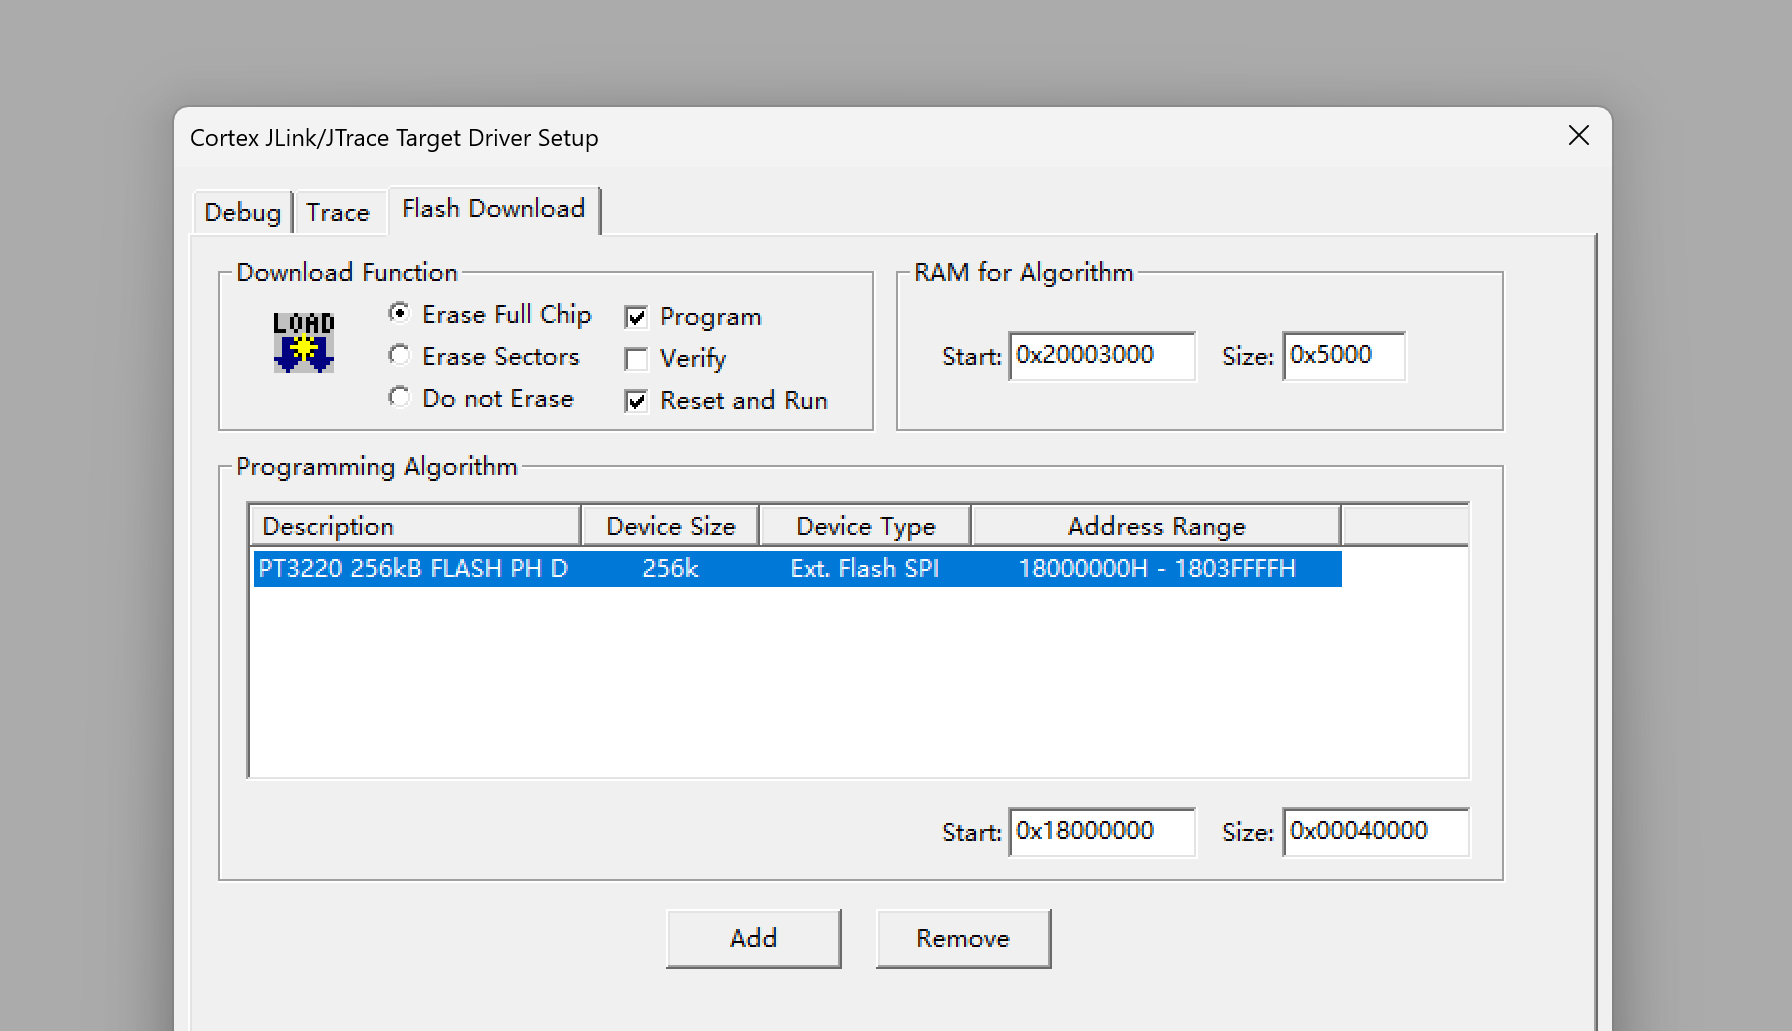Image resolution: width=1792 pixels, height=1031 pixels.
Task: Open the Trace tab
Action: pos(338,212)
